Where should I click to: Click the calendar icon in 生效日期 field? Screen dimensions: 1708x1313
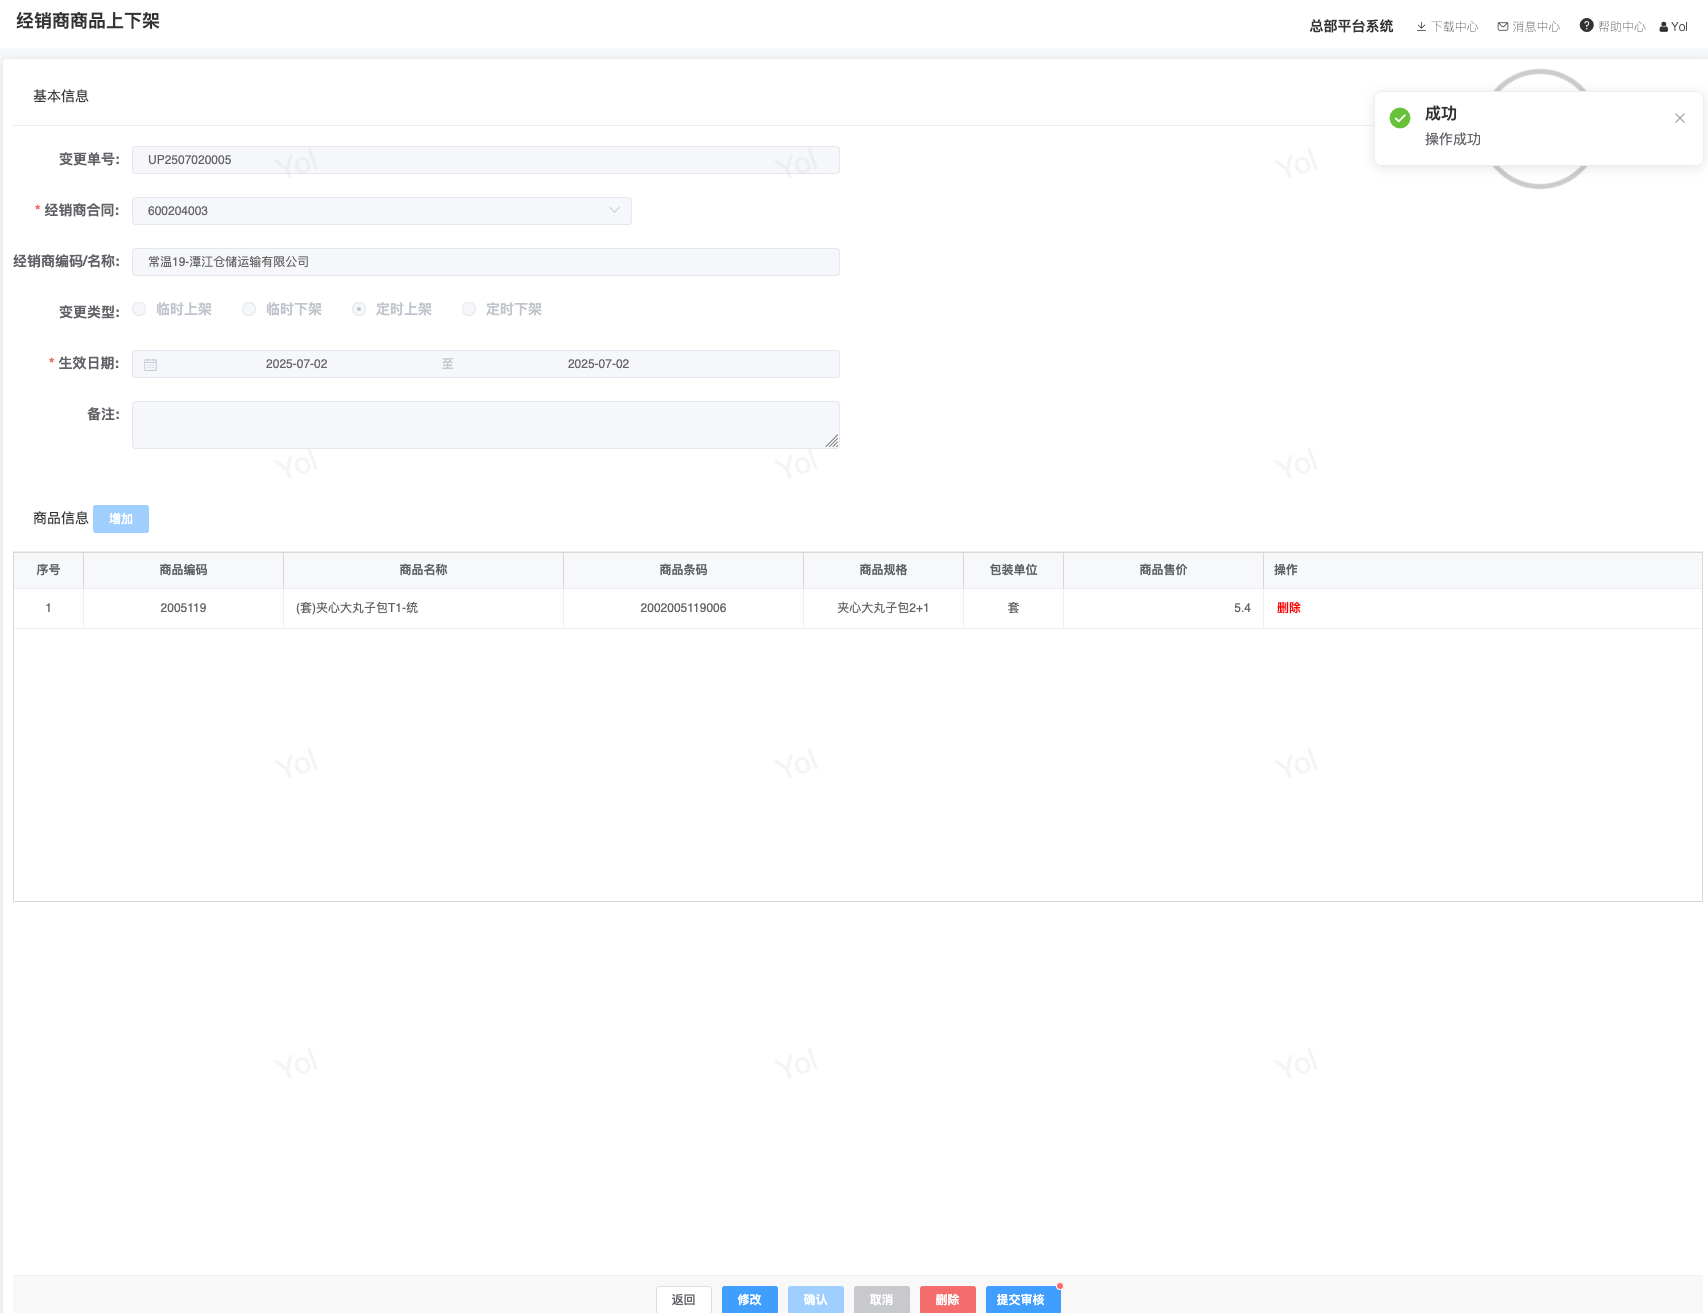(x=151, y=365)
